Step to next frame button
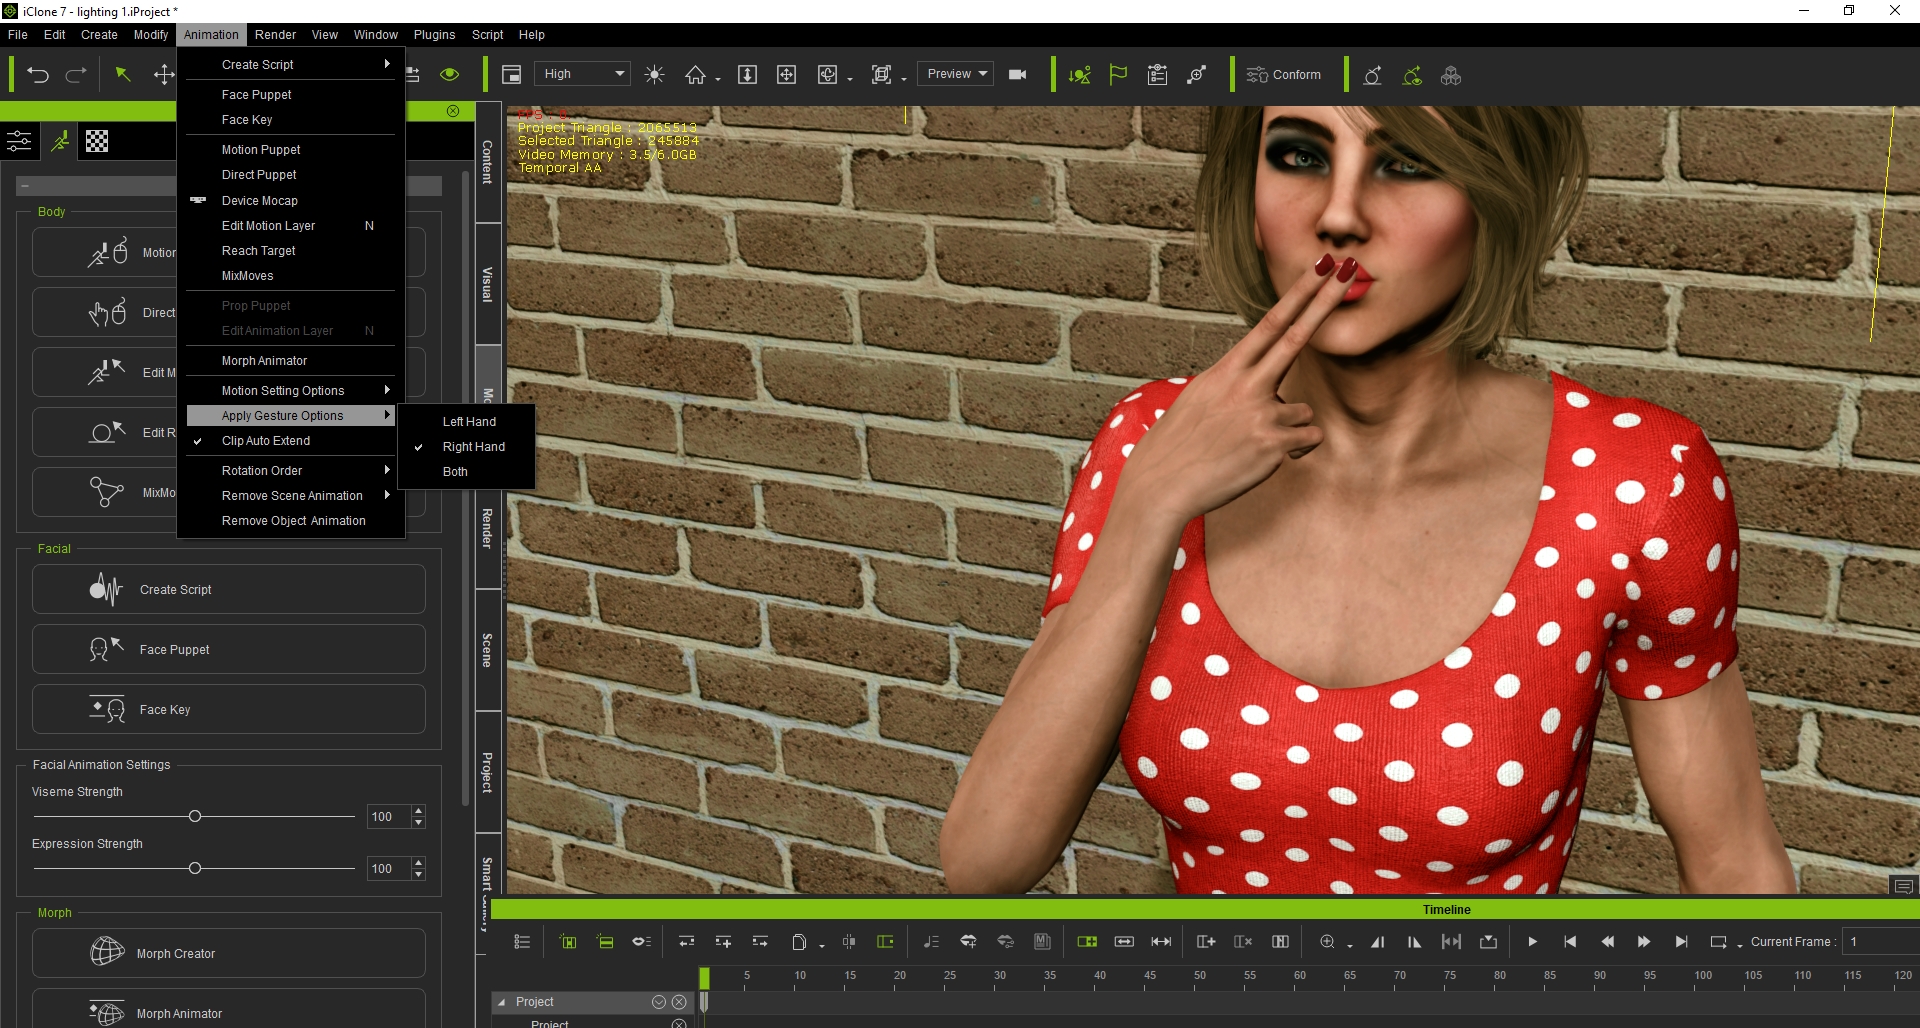Image resolution: width=1920 pixels, height=1028 pixels. tap(1644, 941)
